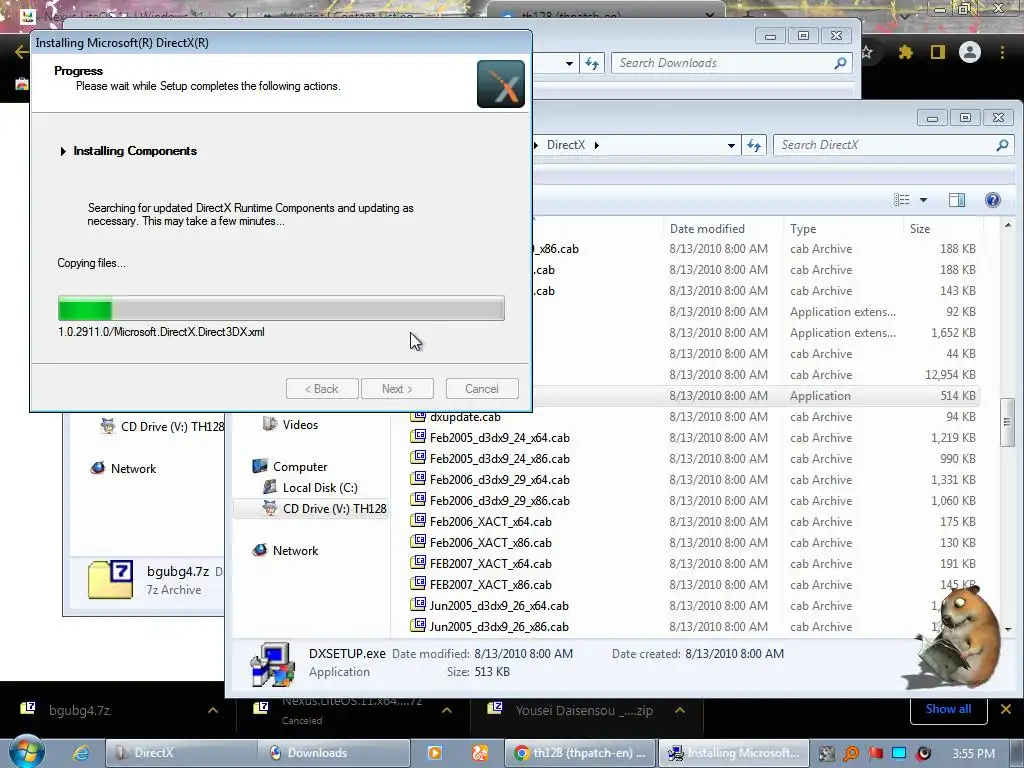Open Chrome side panel icon
Screen dimensions: 1024x768
[938, 52]
